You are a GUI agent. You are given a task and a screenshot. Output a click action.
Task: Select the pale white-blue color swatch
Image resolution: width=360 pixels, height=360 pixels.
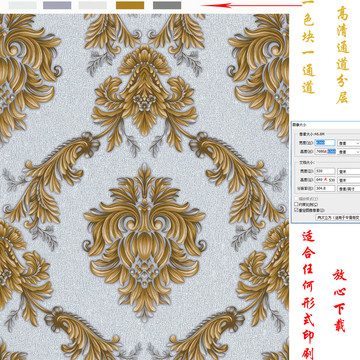tap(22, 5)
